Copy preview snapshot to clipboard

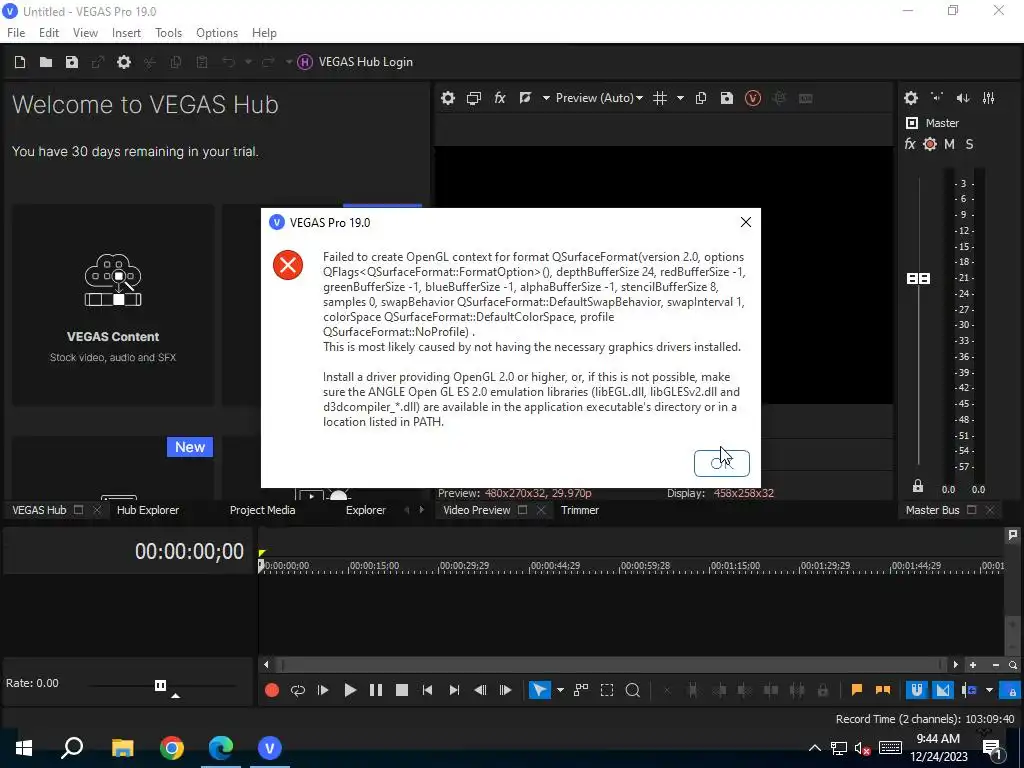(701, 98)
